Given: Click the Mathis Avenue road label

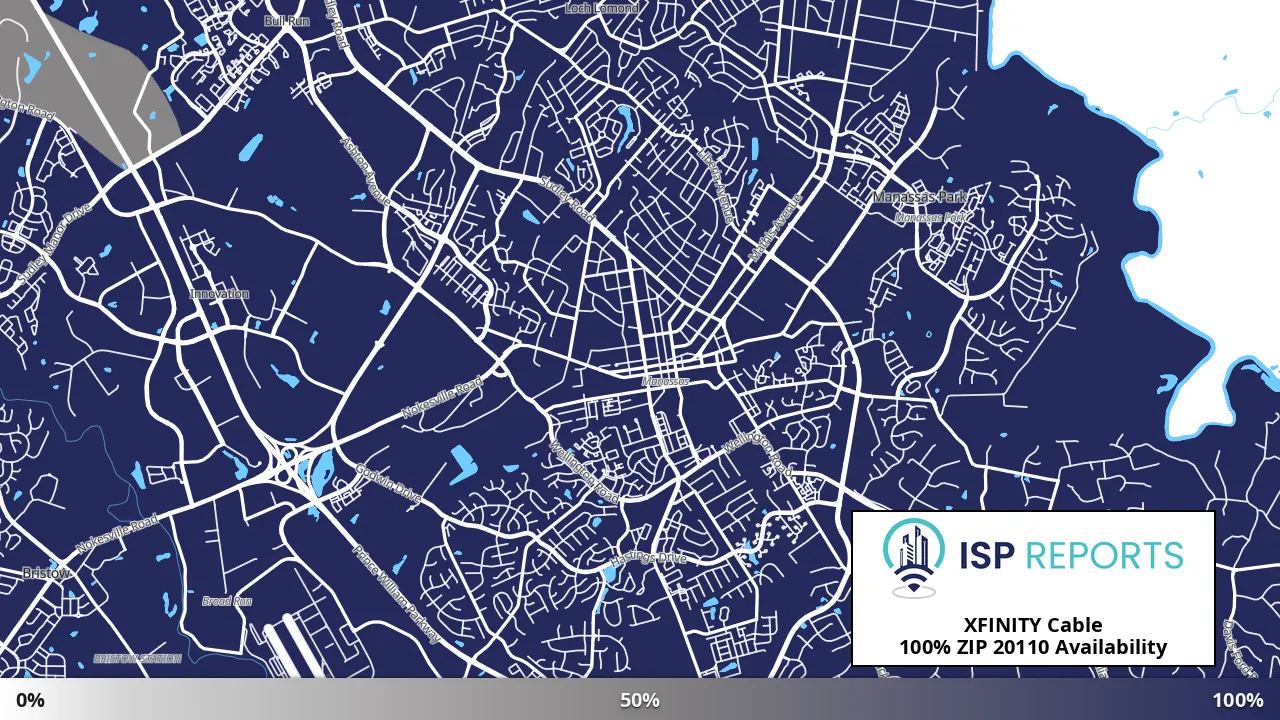Looking at the screenshot, I should pyautogui.click(x=775, y=227).
